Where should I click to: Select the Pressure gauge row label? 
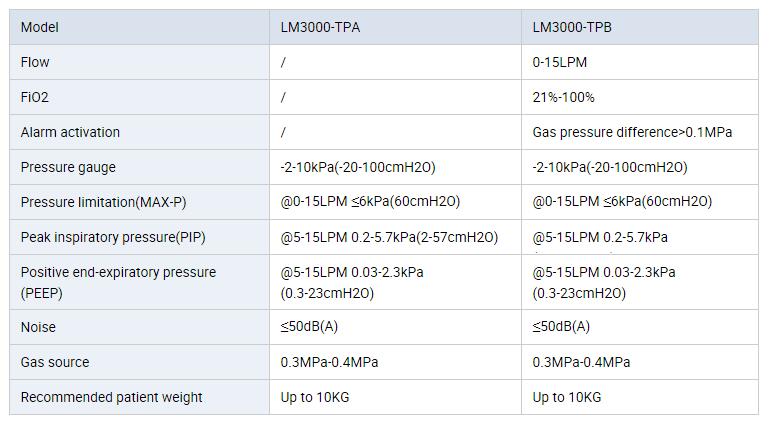tap(68, 167)
